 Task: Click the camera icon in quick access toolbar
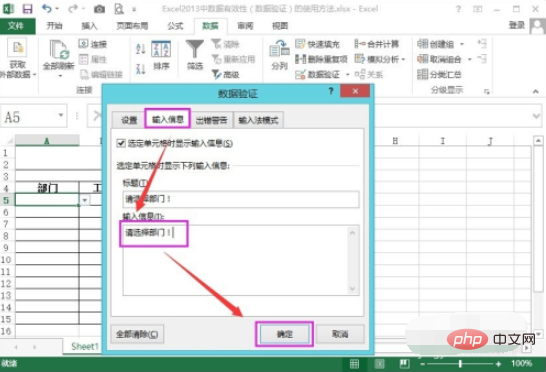click(100, 9)
